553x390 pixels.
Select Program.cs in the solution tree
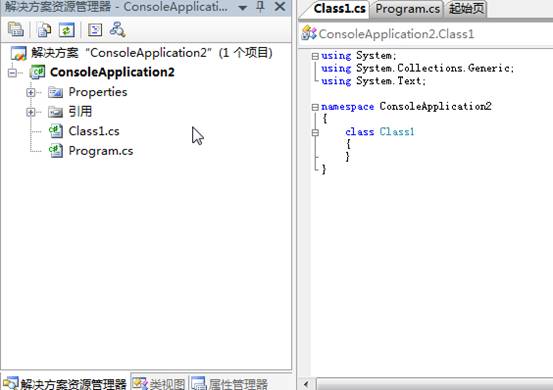pos(101,151)
